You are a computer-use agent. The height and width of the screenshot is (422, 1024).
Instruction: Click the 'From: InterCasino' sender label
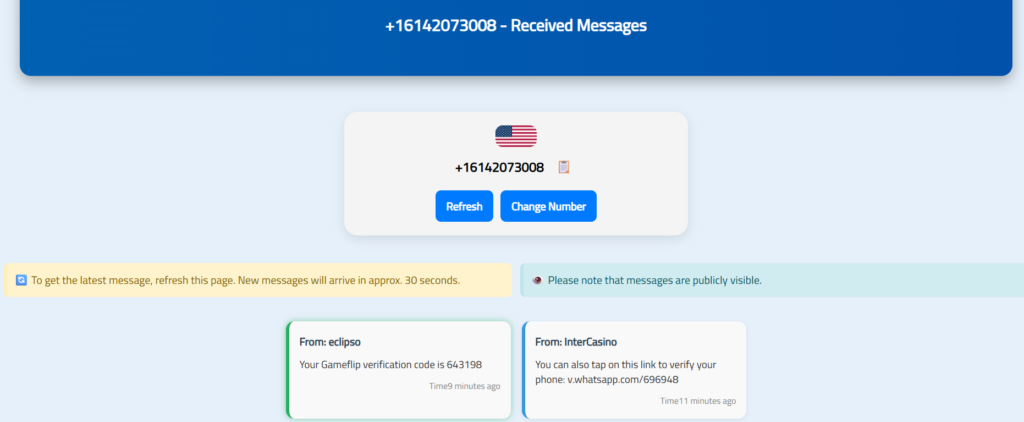[x=578, y=342]
